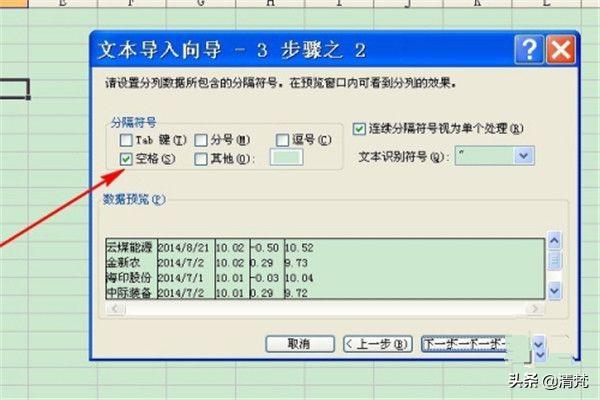Click the 取消 cancel button

(x=300, y=344)
